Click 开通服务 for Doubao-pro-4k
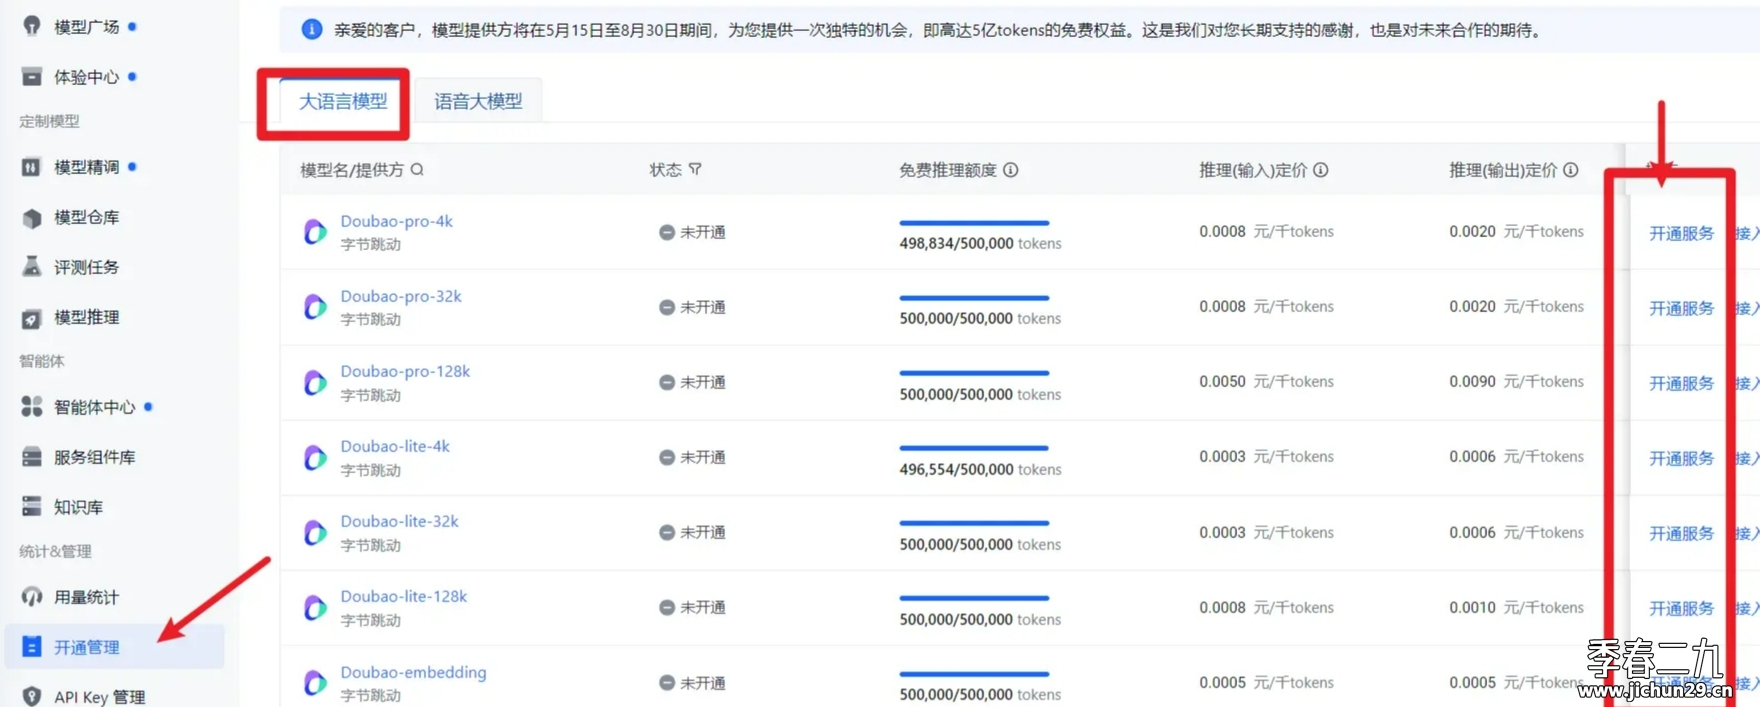Viewport: 1760px width, 707px height. 1681,233
